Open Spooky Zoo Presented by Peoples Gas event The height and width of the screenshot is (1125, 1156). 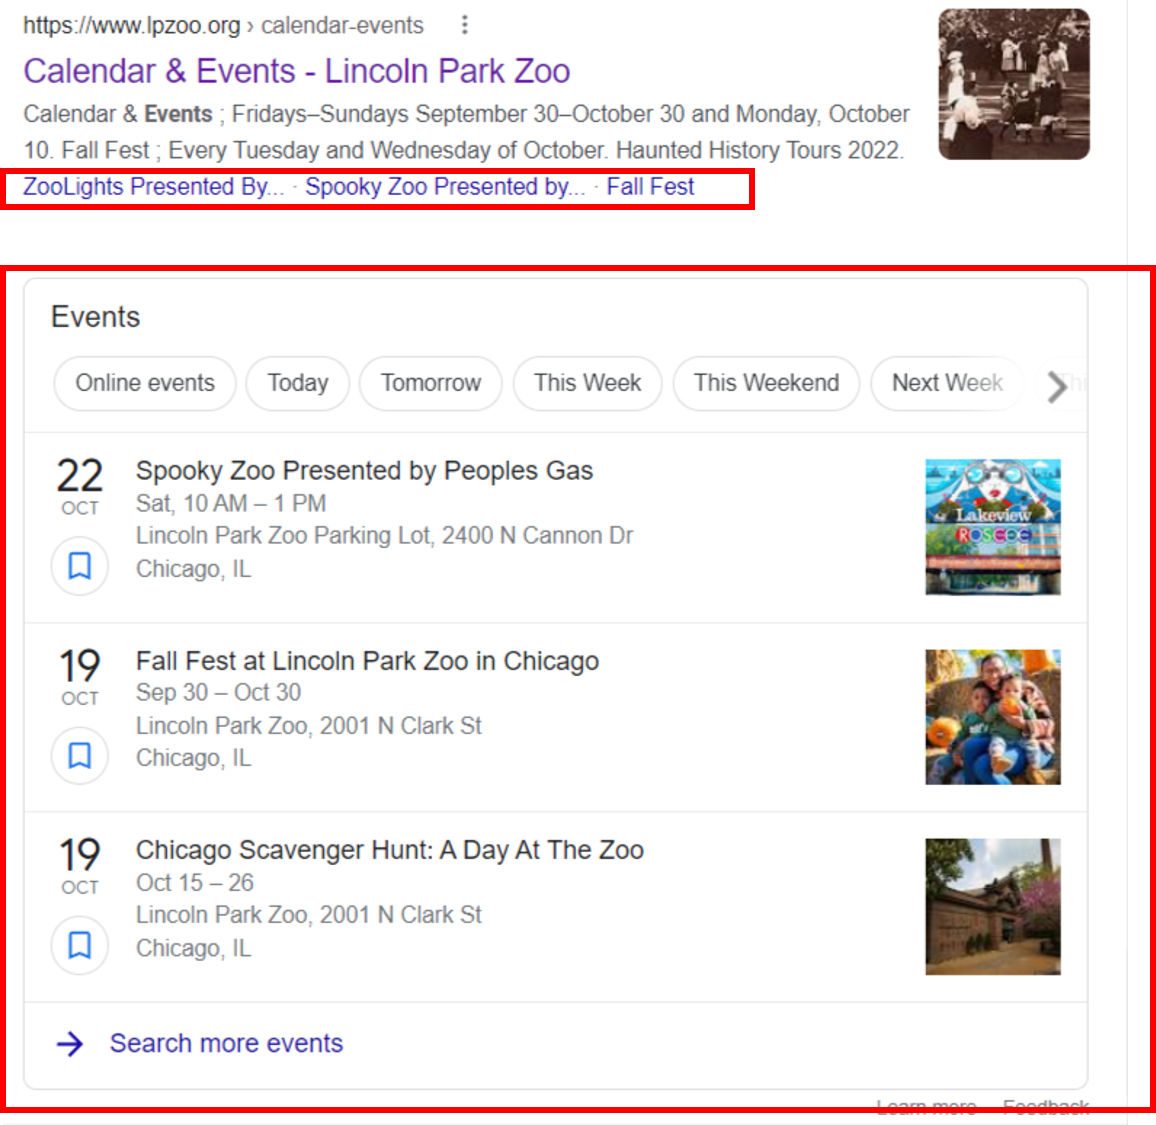tap(364, 470)
